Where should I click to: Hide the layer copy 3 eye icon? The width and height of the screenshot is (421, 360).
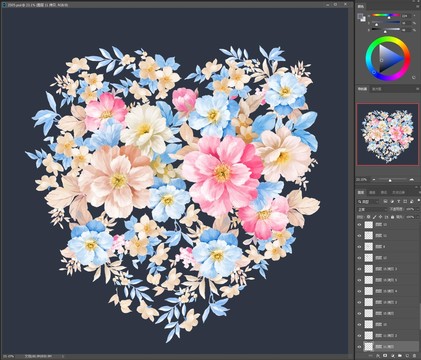click(359, 269)
